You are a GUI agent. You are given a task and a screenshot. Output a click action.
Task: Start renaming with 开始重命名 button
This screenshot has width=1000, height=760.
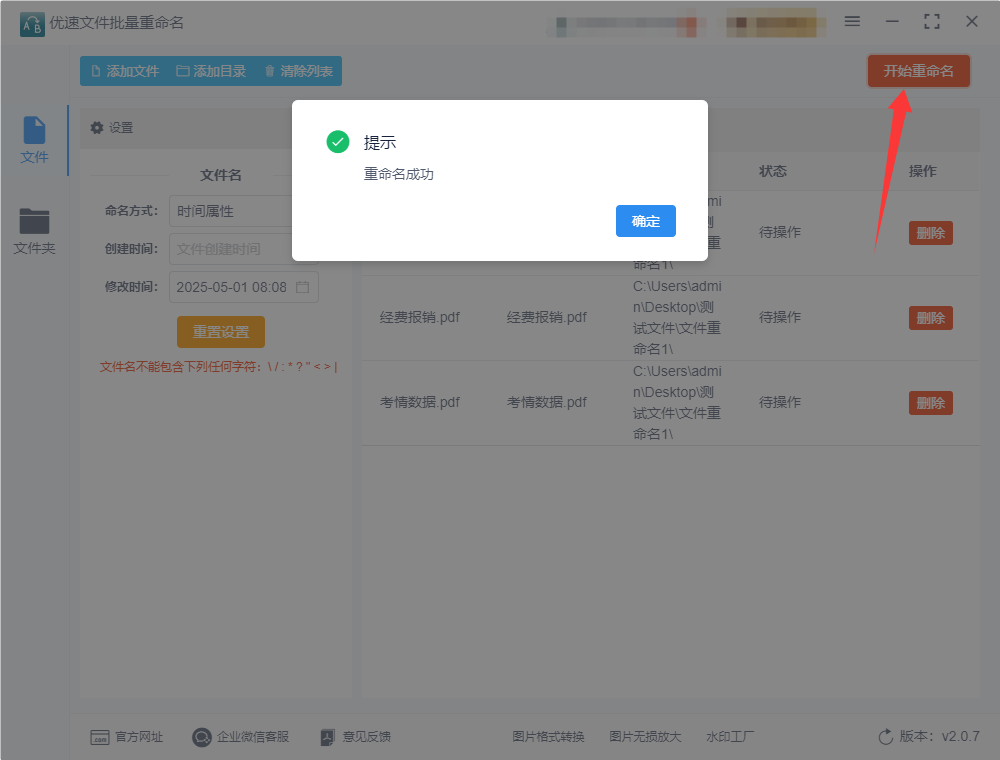click(918, 71)
